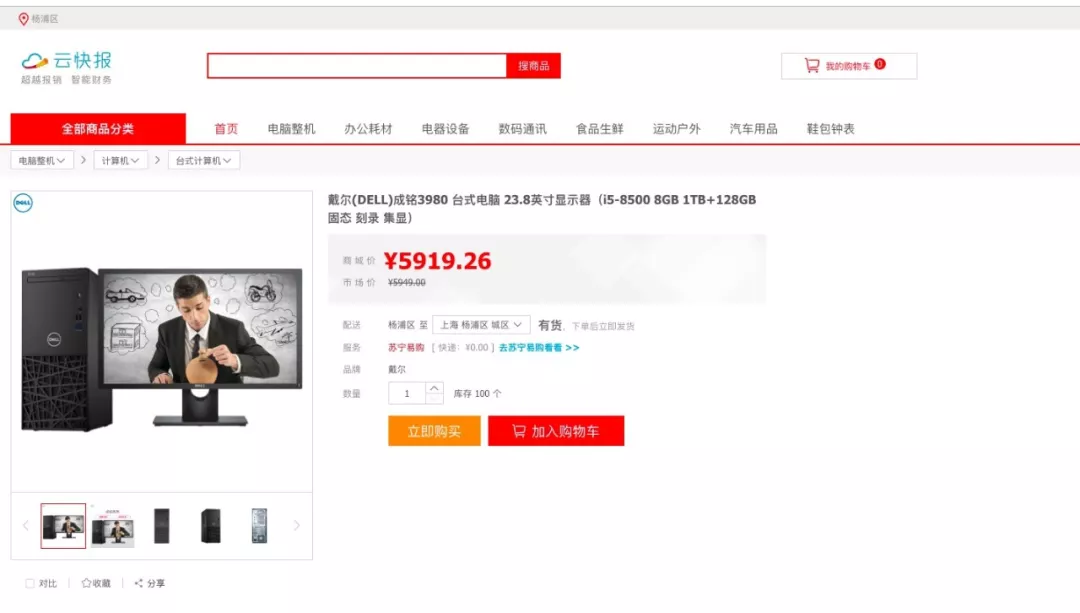Click the 搜商品 search button
The image size is (1080, 613).
pyautogui.click(x=534, y=66)
